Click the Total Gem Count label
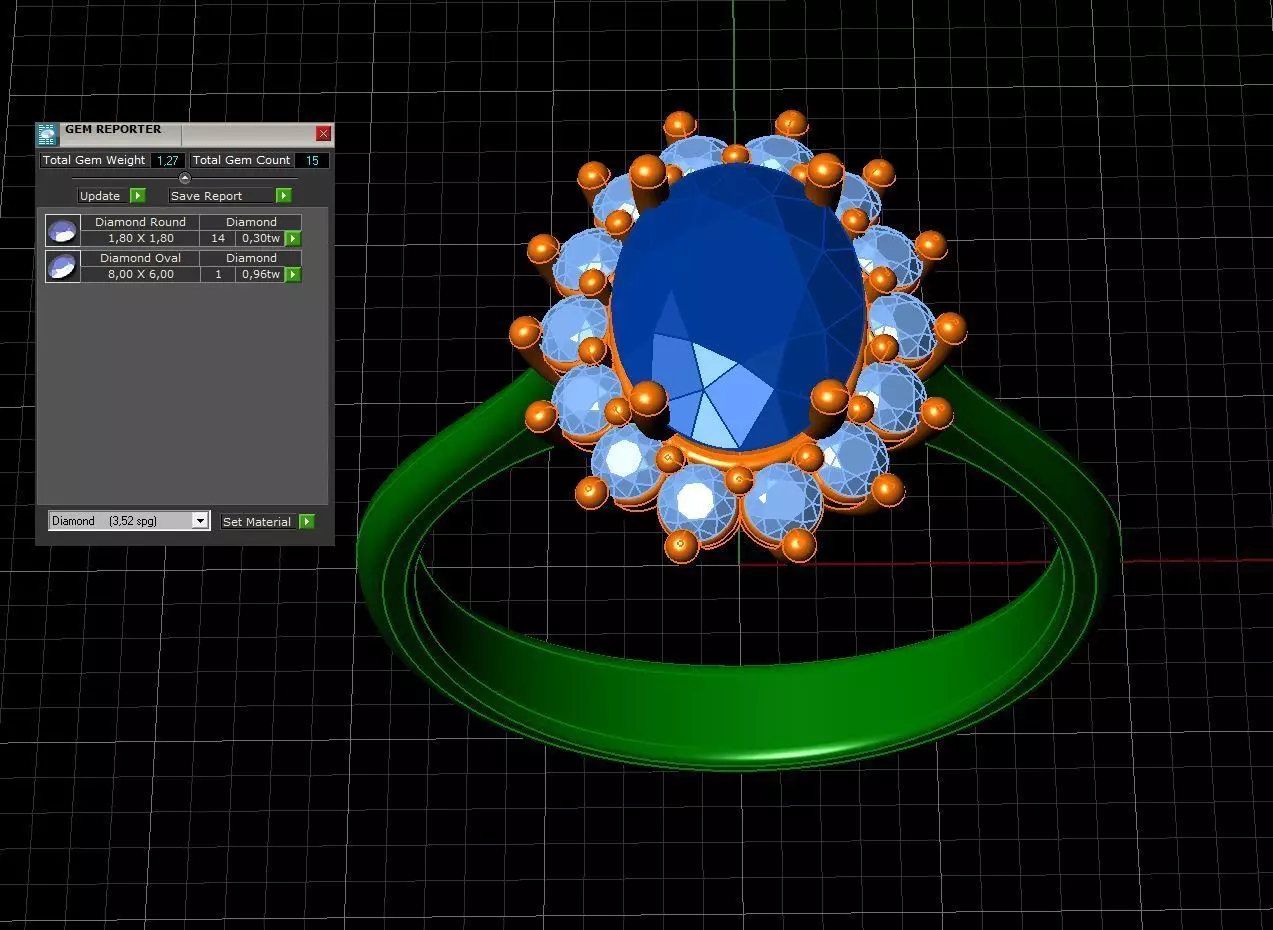The height and width of the screenshot is (930, 1273). tap(241, 160)
